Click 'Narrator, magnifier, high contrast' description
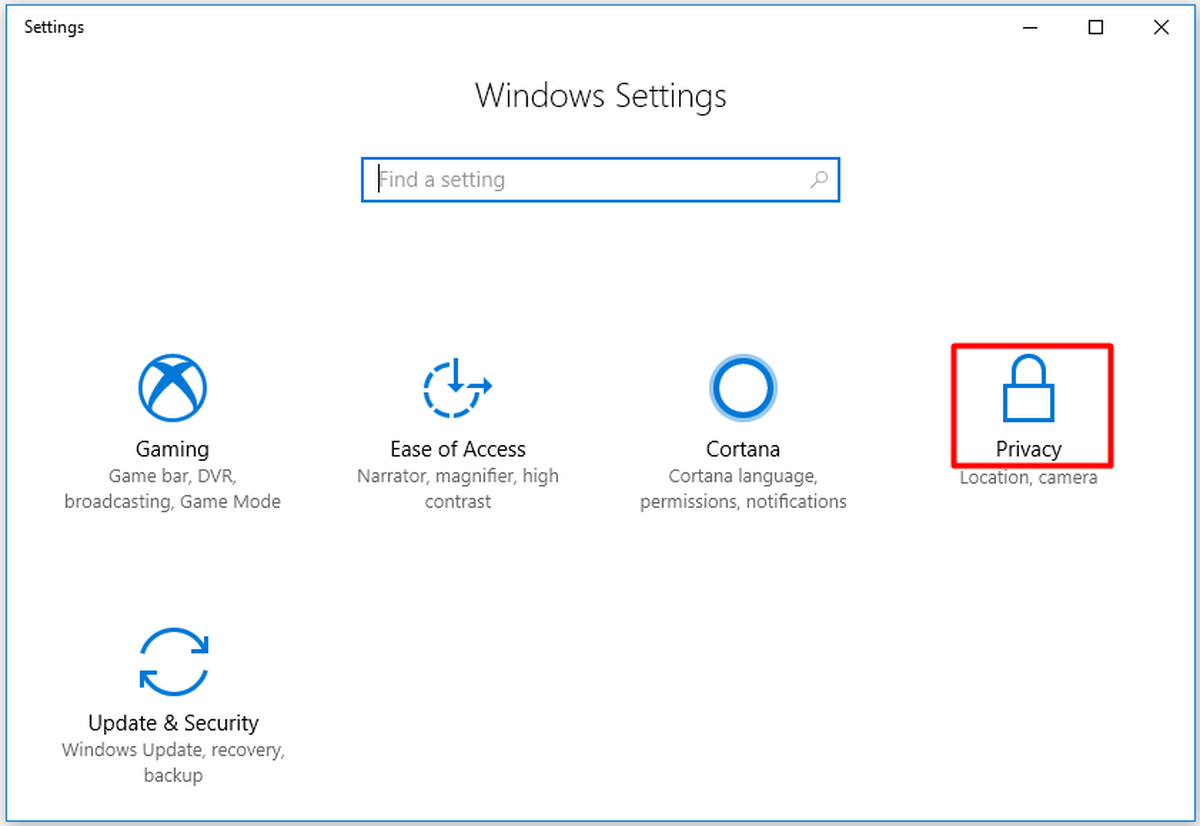This screenshot has width=1200, height=826. [458, 489]
